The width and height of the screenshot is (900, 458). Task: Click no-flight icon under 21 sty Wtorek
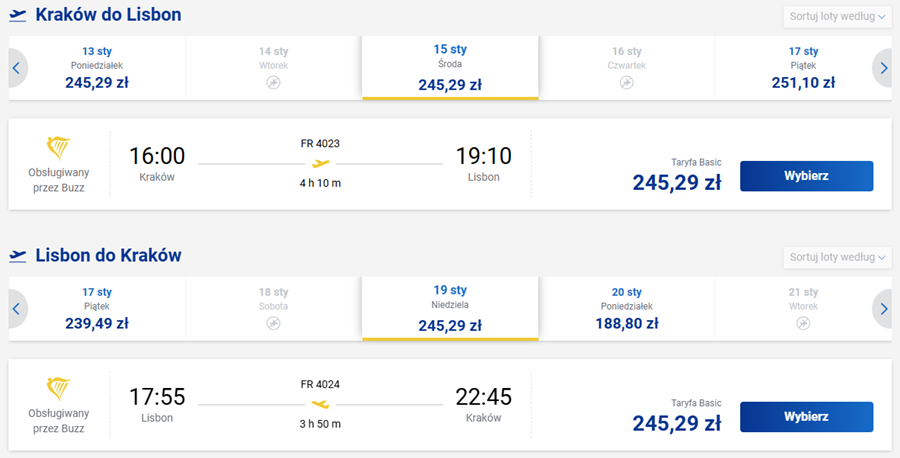click(x=803, y=324)
